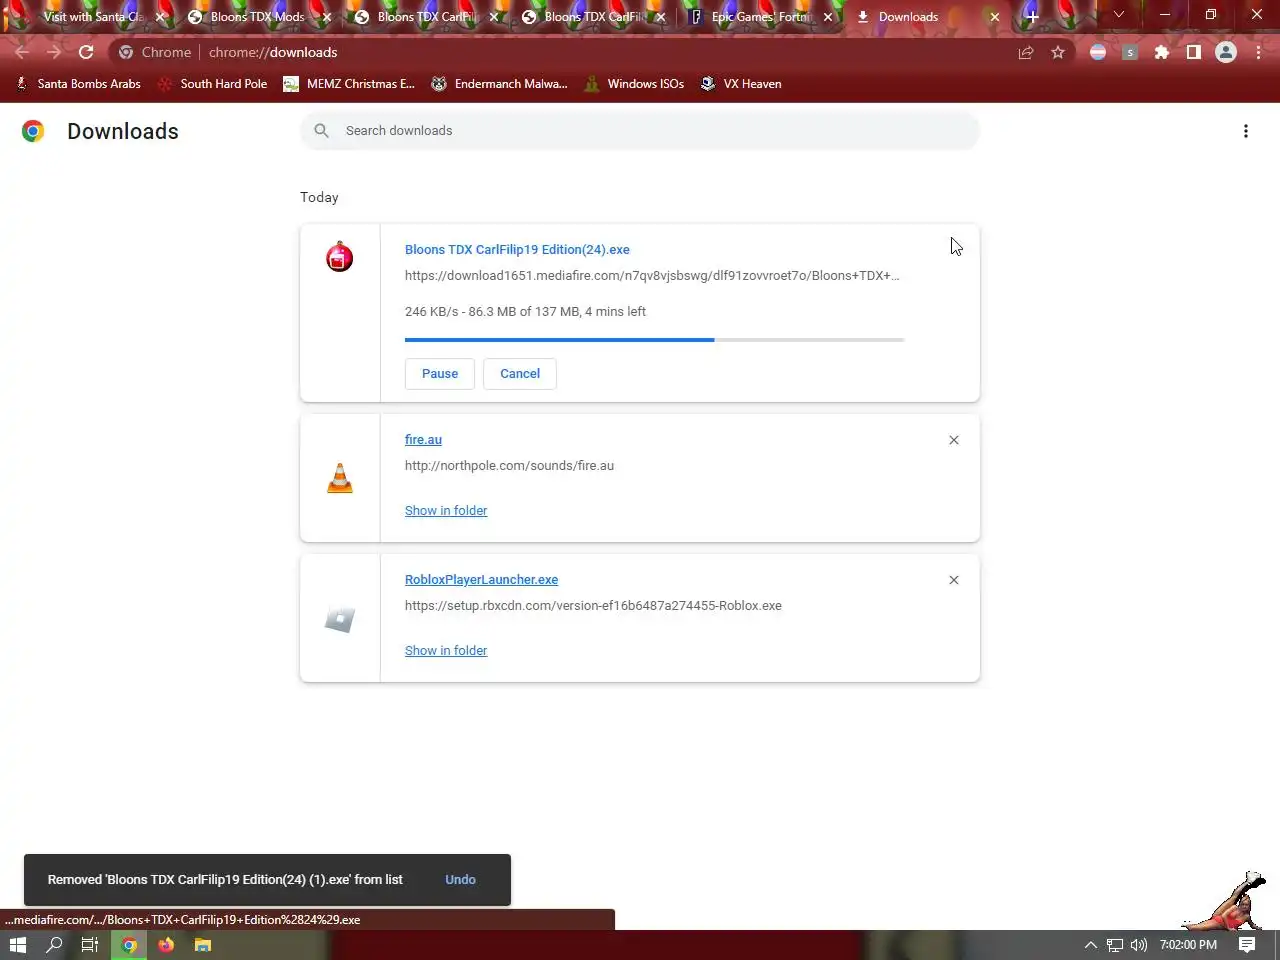The image size is (1280, 960).
Task: Close the Bloons TDX Mods tab
Action: (326, 17)
